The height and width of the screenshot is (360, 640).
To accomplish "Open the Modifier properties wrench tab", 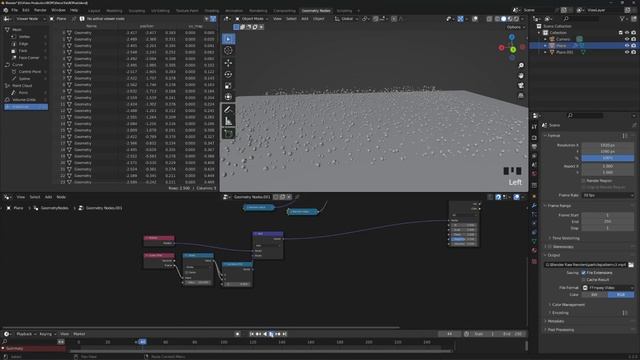I will pos(534,205).
